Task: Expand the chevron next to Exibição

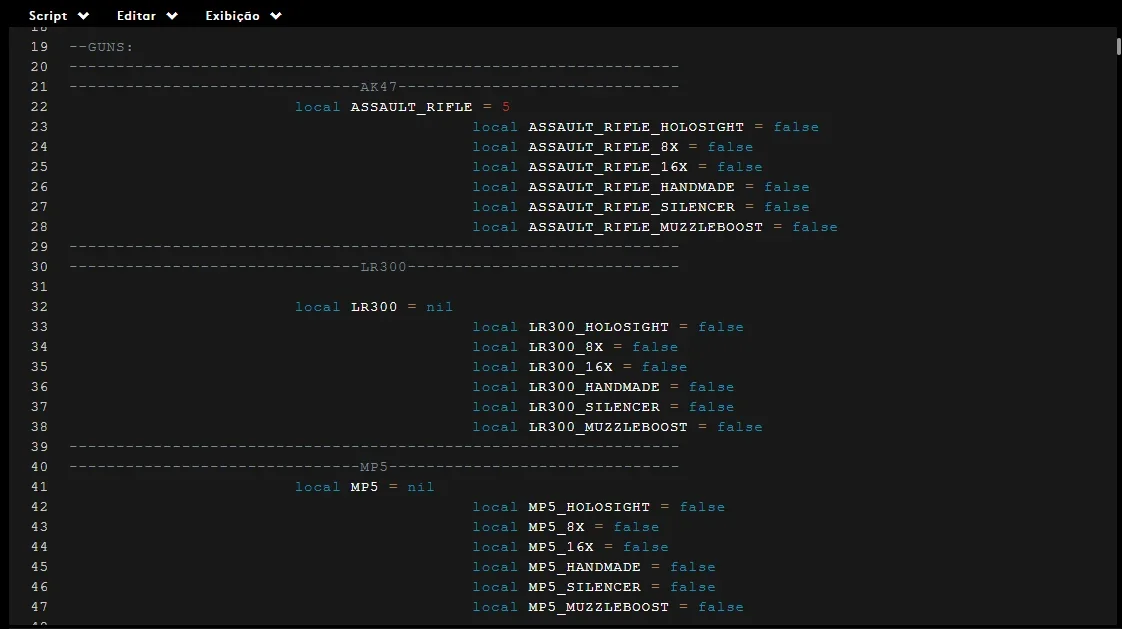Action: click(276, 16)
